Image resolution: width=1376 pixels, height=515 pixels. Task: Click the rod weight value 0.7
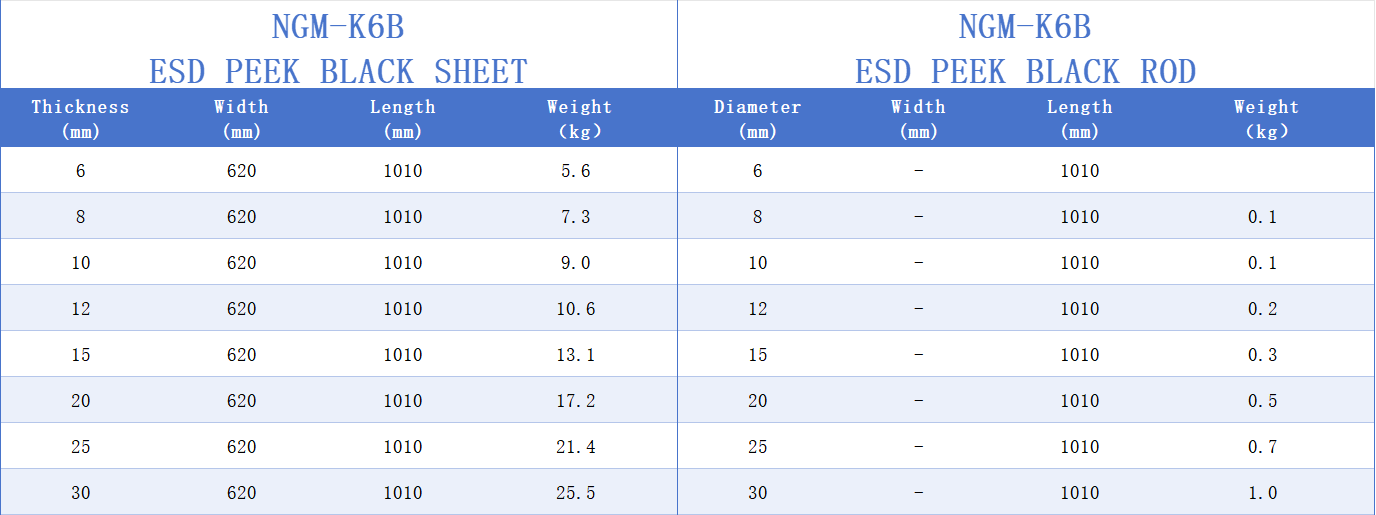[x=1263, y=447]
